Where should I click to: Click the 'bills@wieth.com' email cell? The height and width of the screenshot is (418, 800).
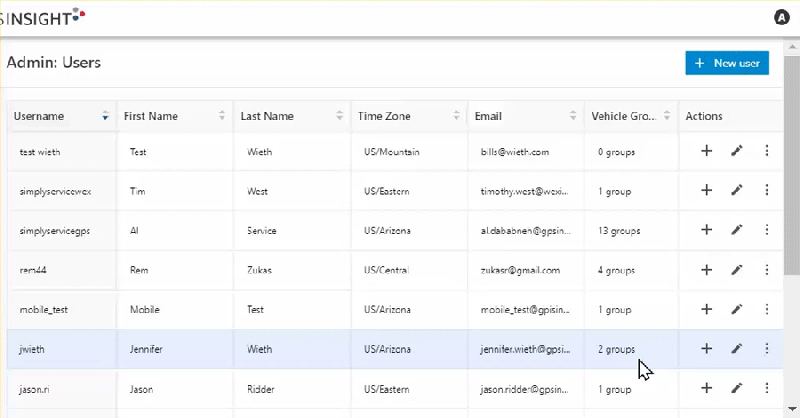(x=526, y=152)
